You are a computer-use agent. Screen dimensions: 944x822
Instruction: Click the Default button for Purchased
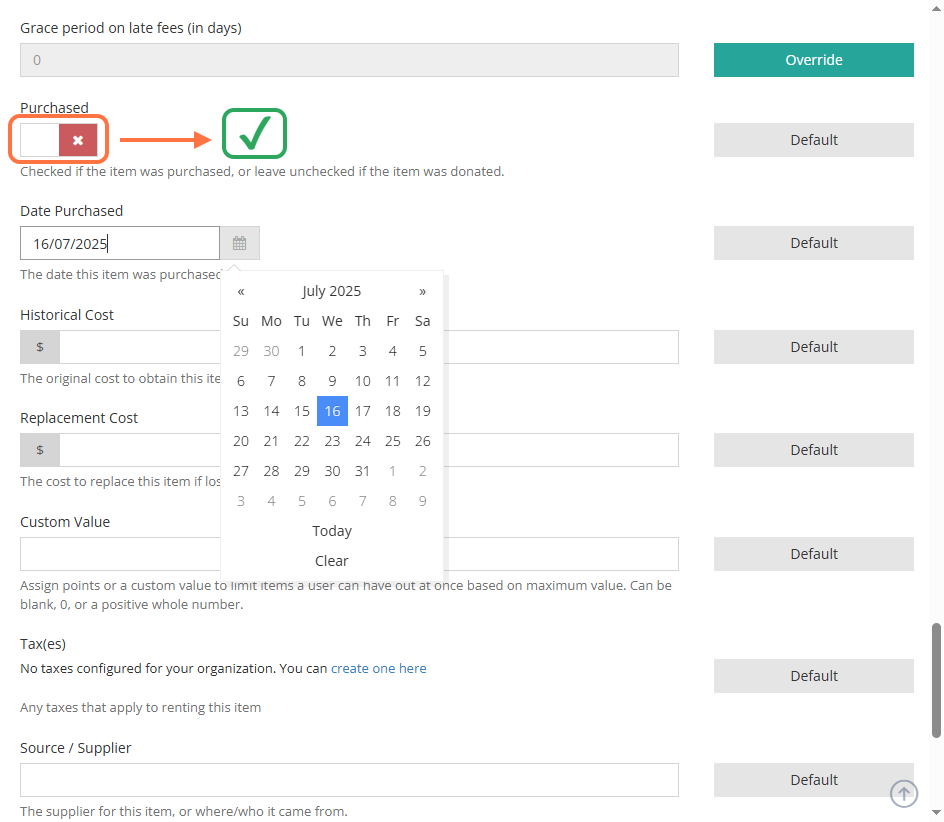tap(813, 140)
